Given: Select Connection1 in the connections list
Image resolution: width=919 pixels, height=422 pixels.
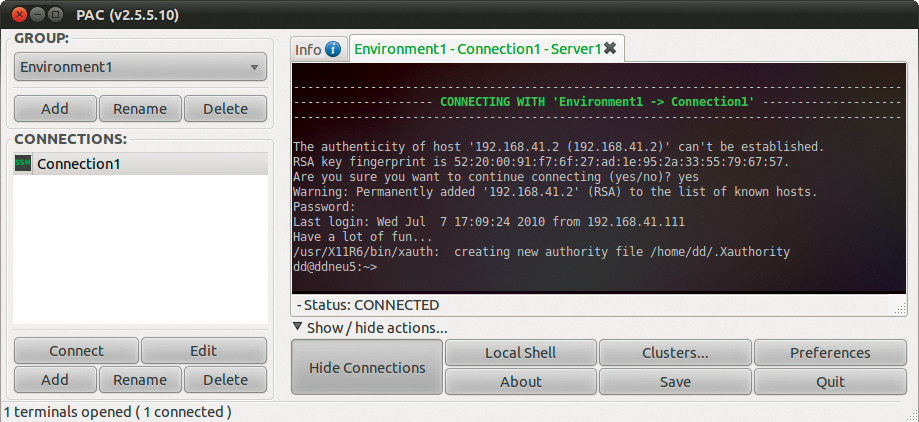Looking at the screenshot, I should click(x=78, y=163).
